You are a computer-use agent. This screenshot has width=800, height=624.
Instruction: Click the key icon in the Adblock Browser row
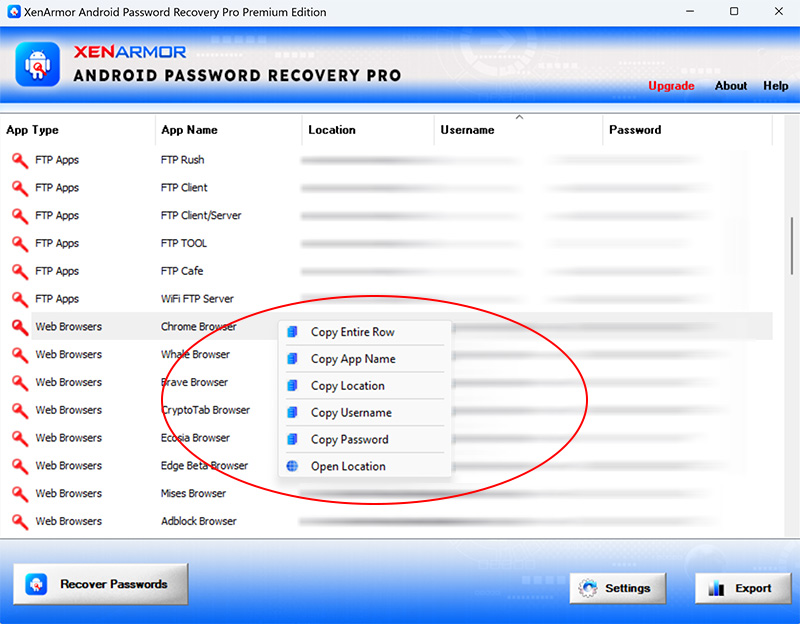tap(20, 521)
